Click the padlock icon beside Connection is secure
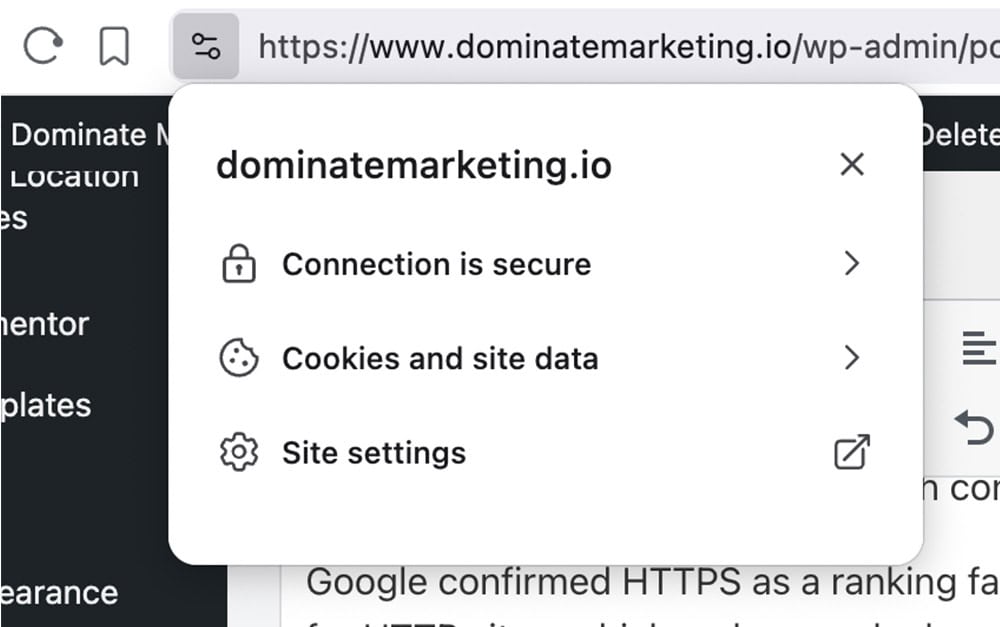Screen dimensions: 1000x627 [239, 263]
